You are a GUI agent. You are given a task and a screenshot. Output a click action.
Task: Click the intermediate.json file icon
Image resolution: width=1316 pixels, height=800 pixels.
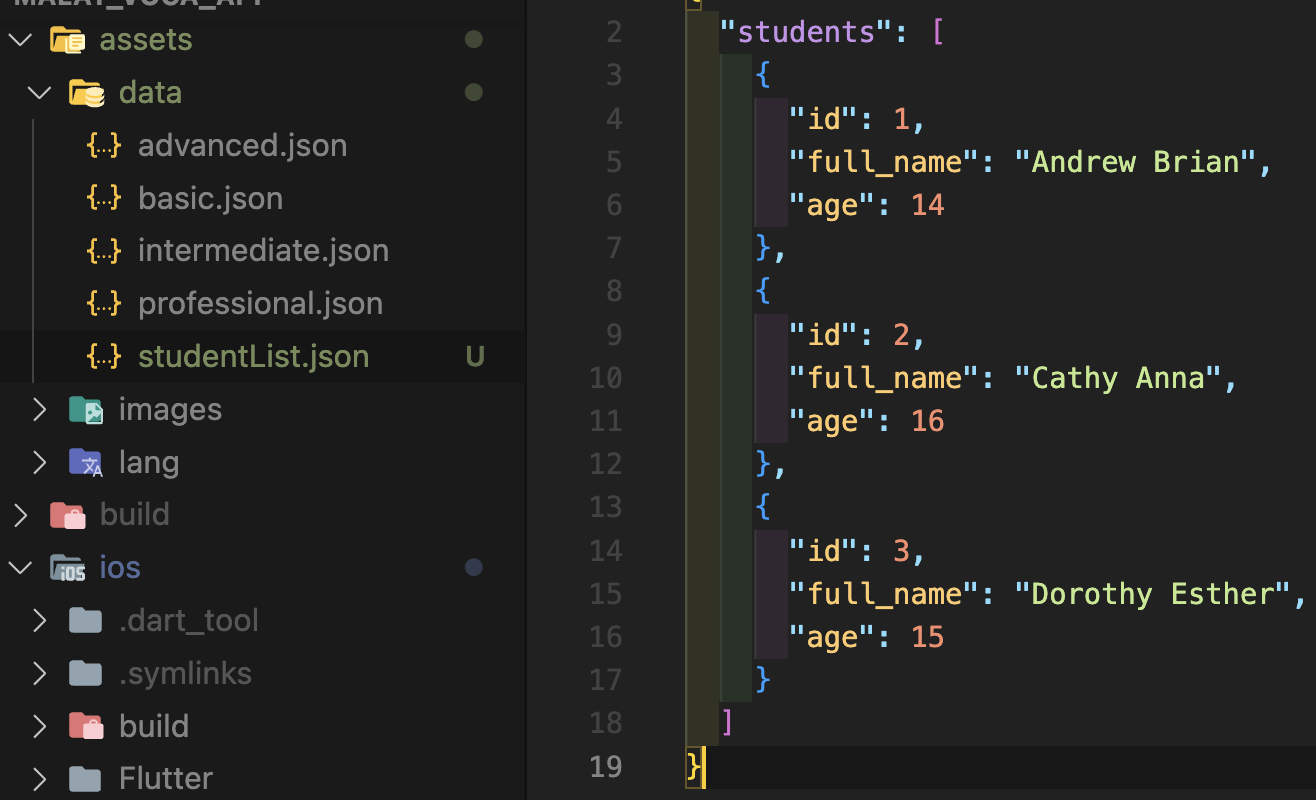(x=104, y=251)
